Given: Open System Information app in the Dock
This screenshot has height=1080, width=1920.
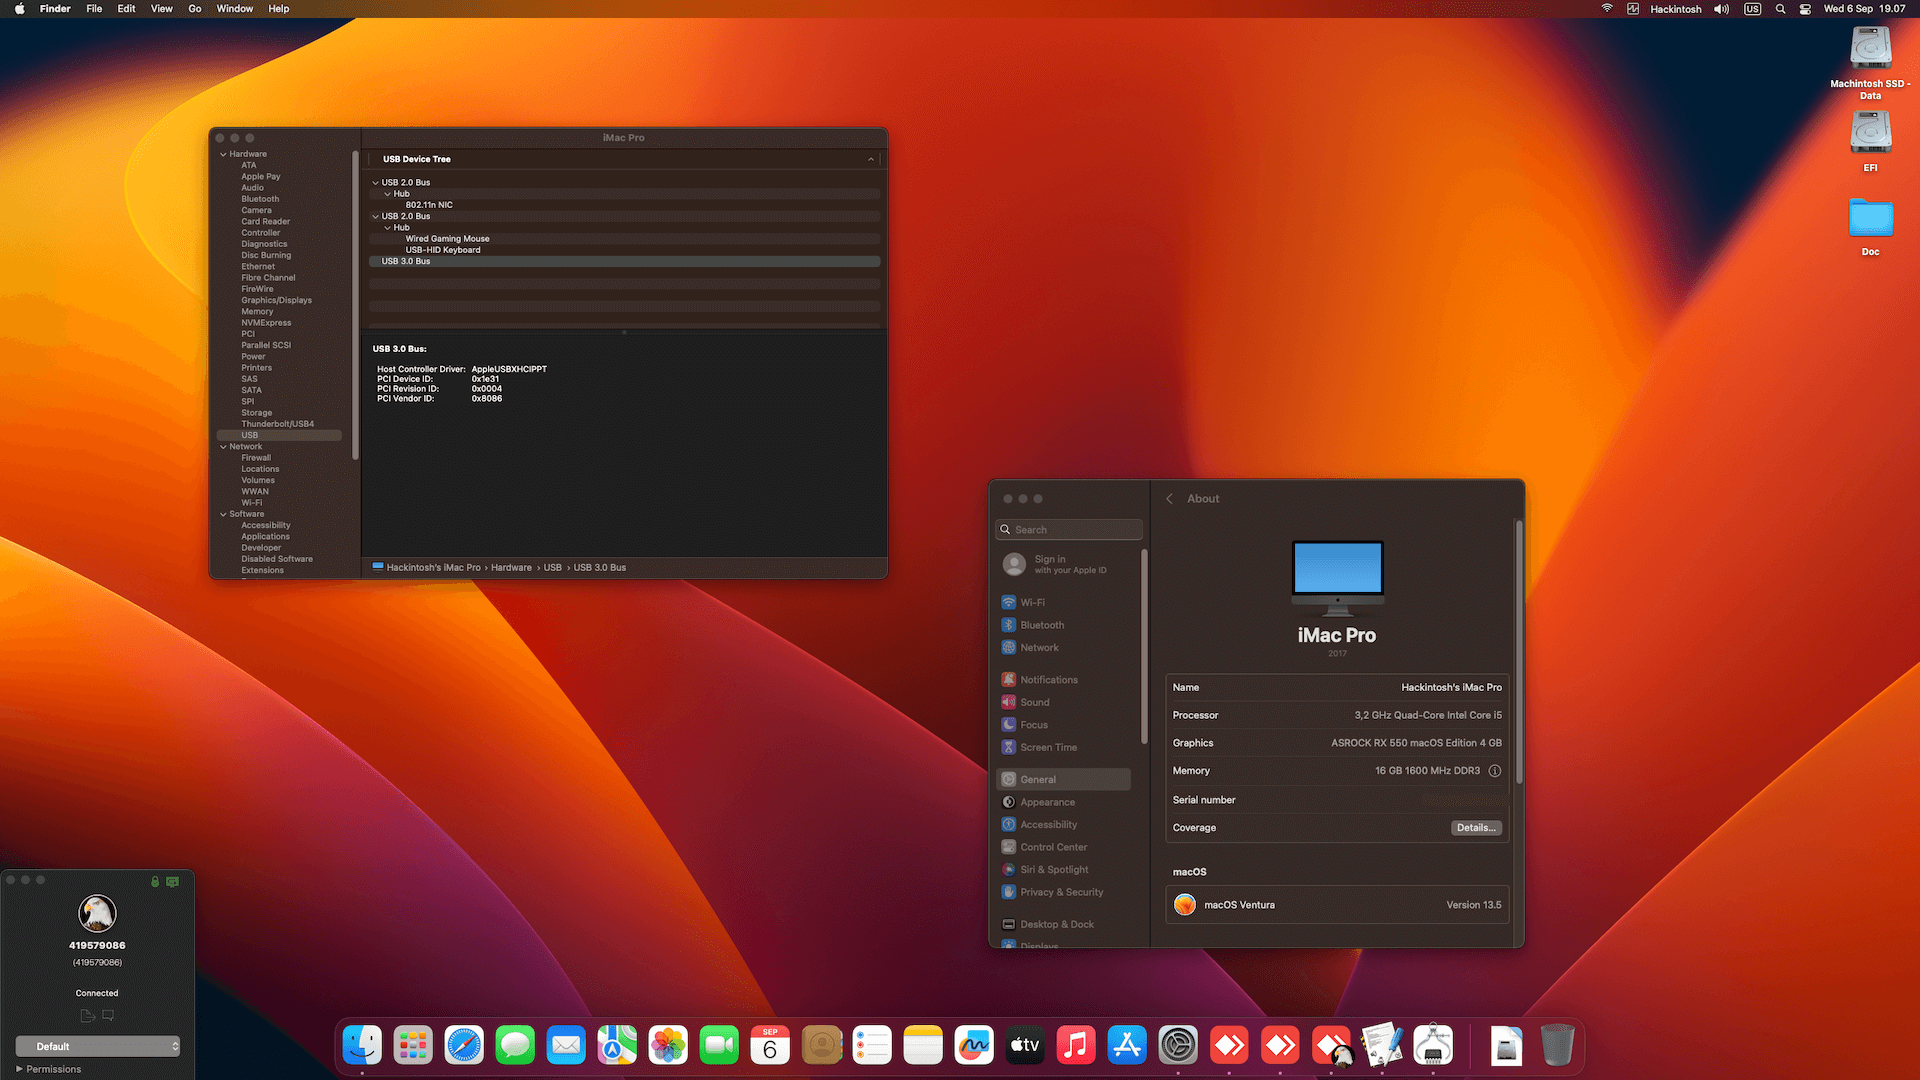Looking at the screenshot, I should [1433, 1046].
